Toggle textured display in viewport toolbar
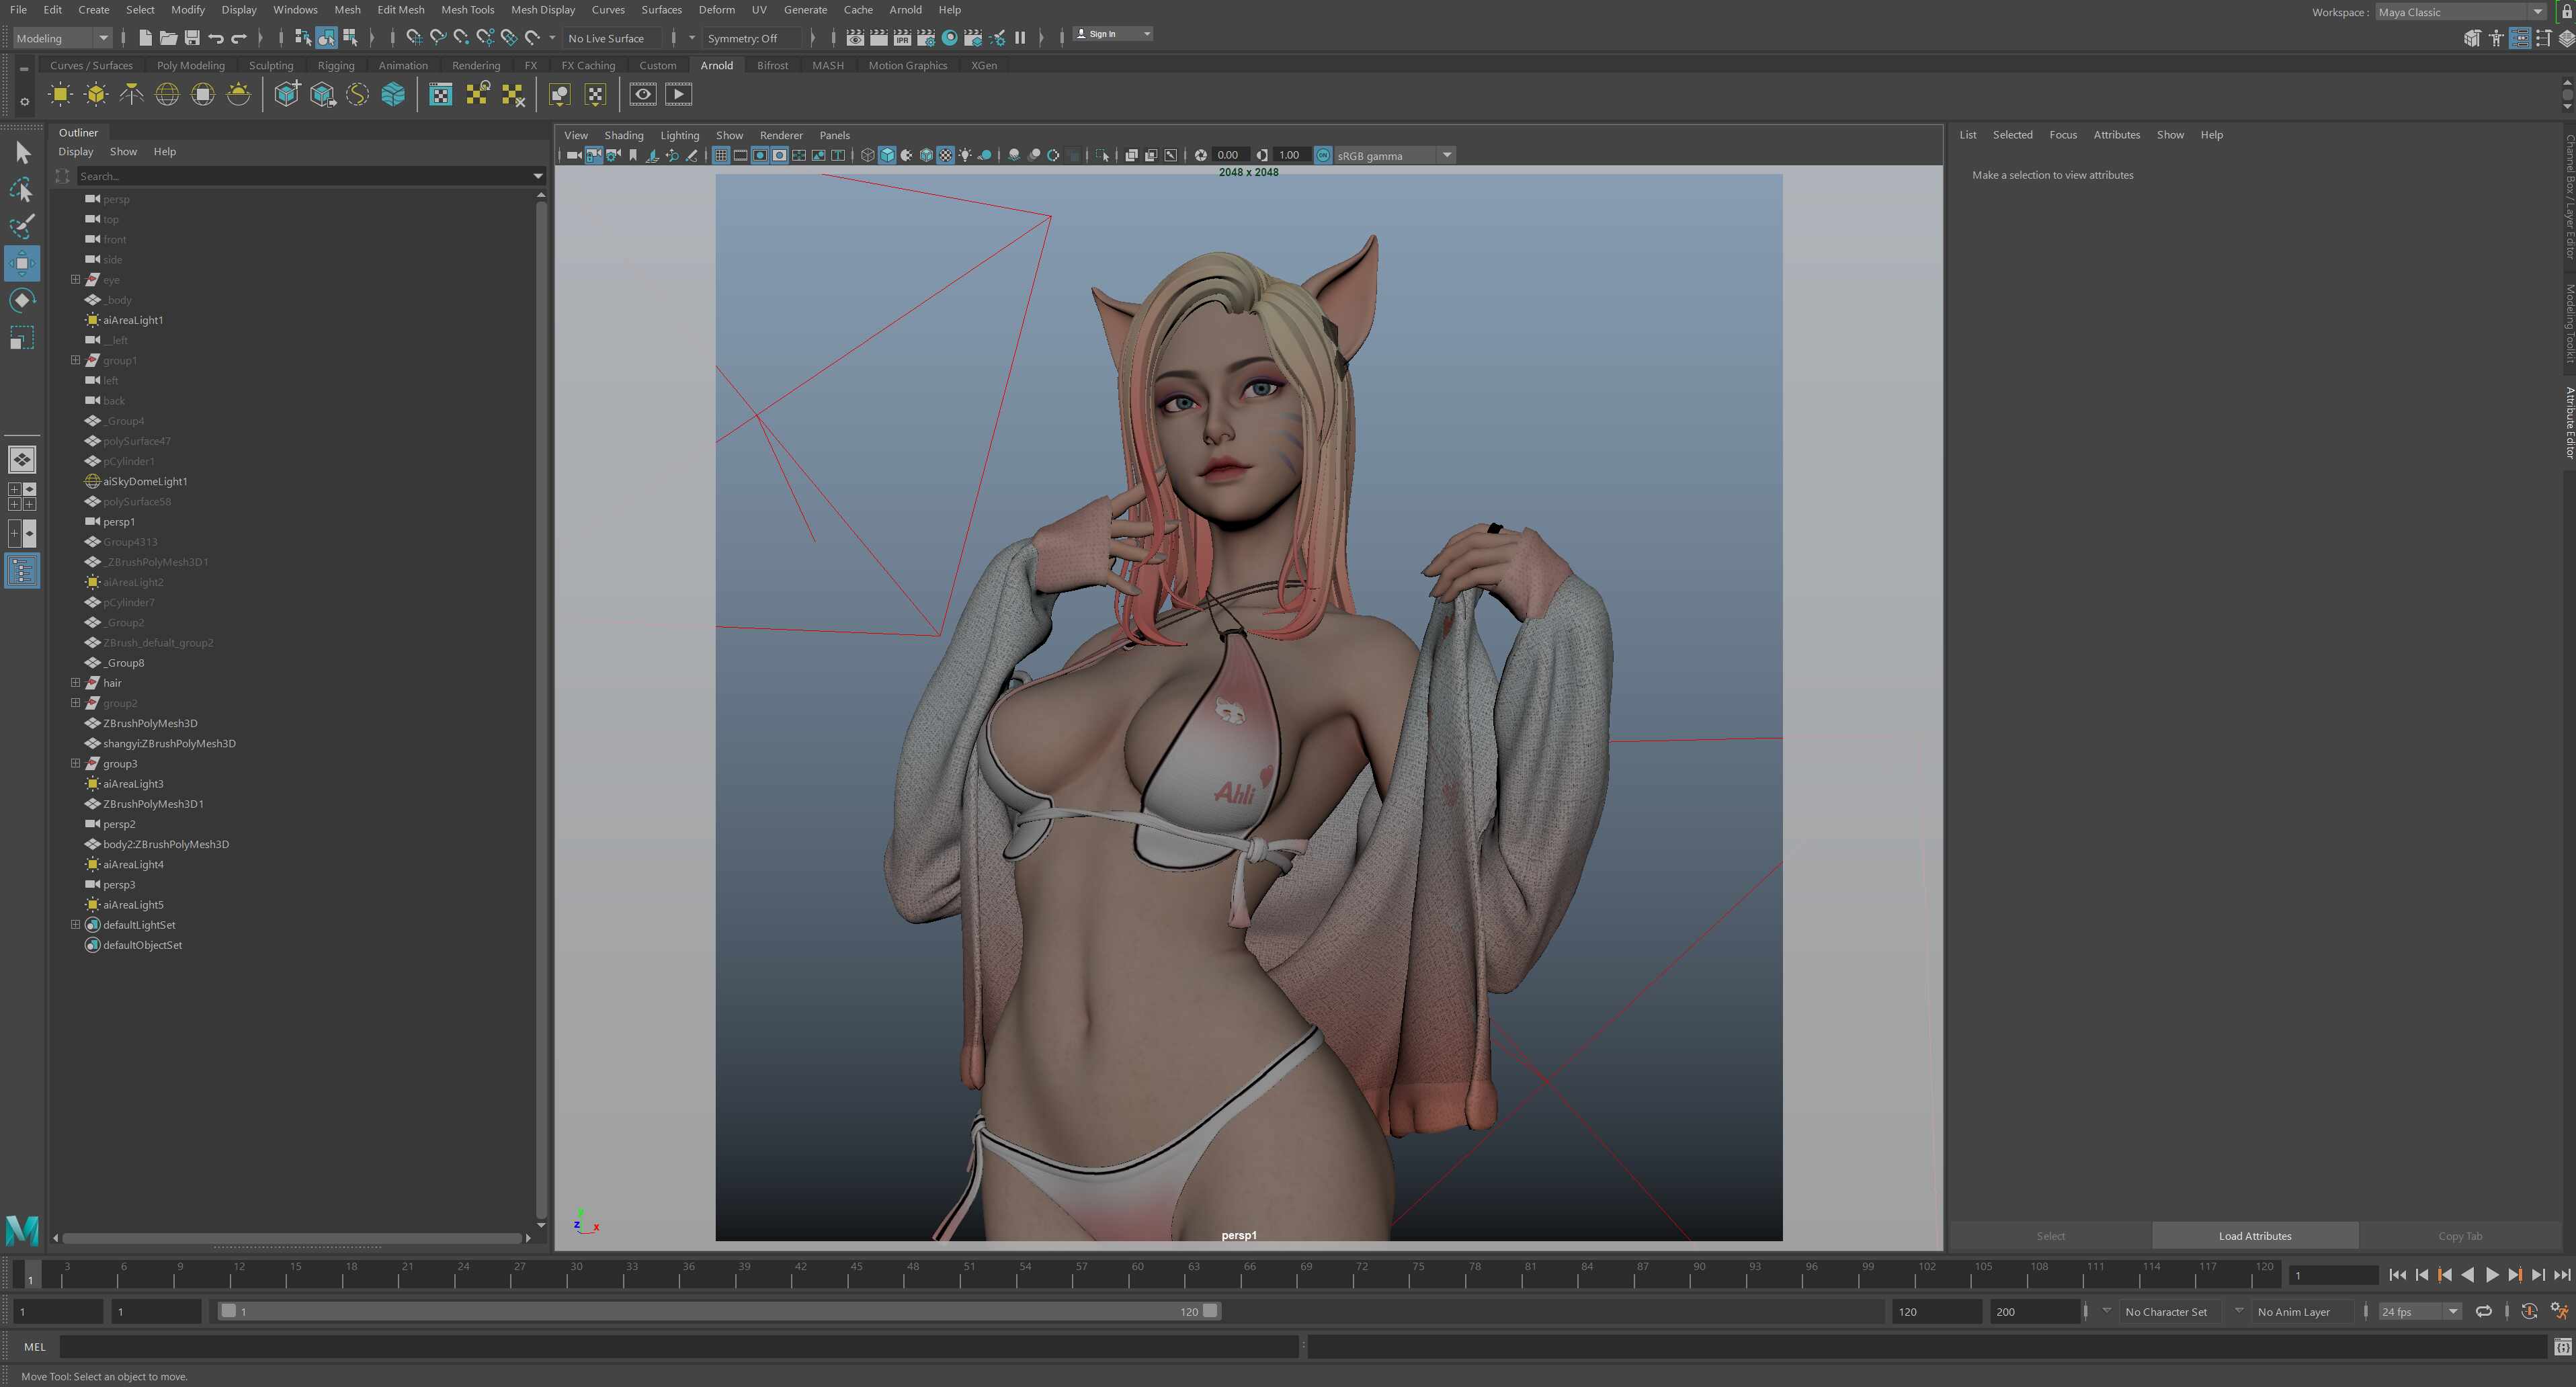Screen dimensions: 2576x1387 [945, 155]
